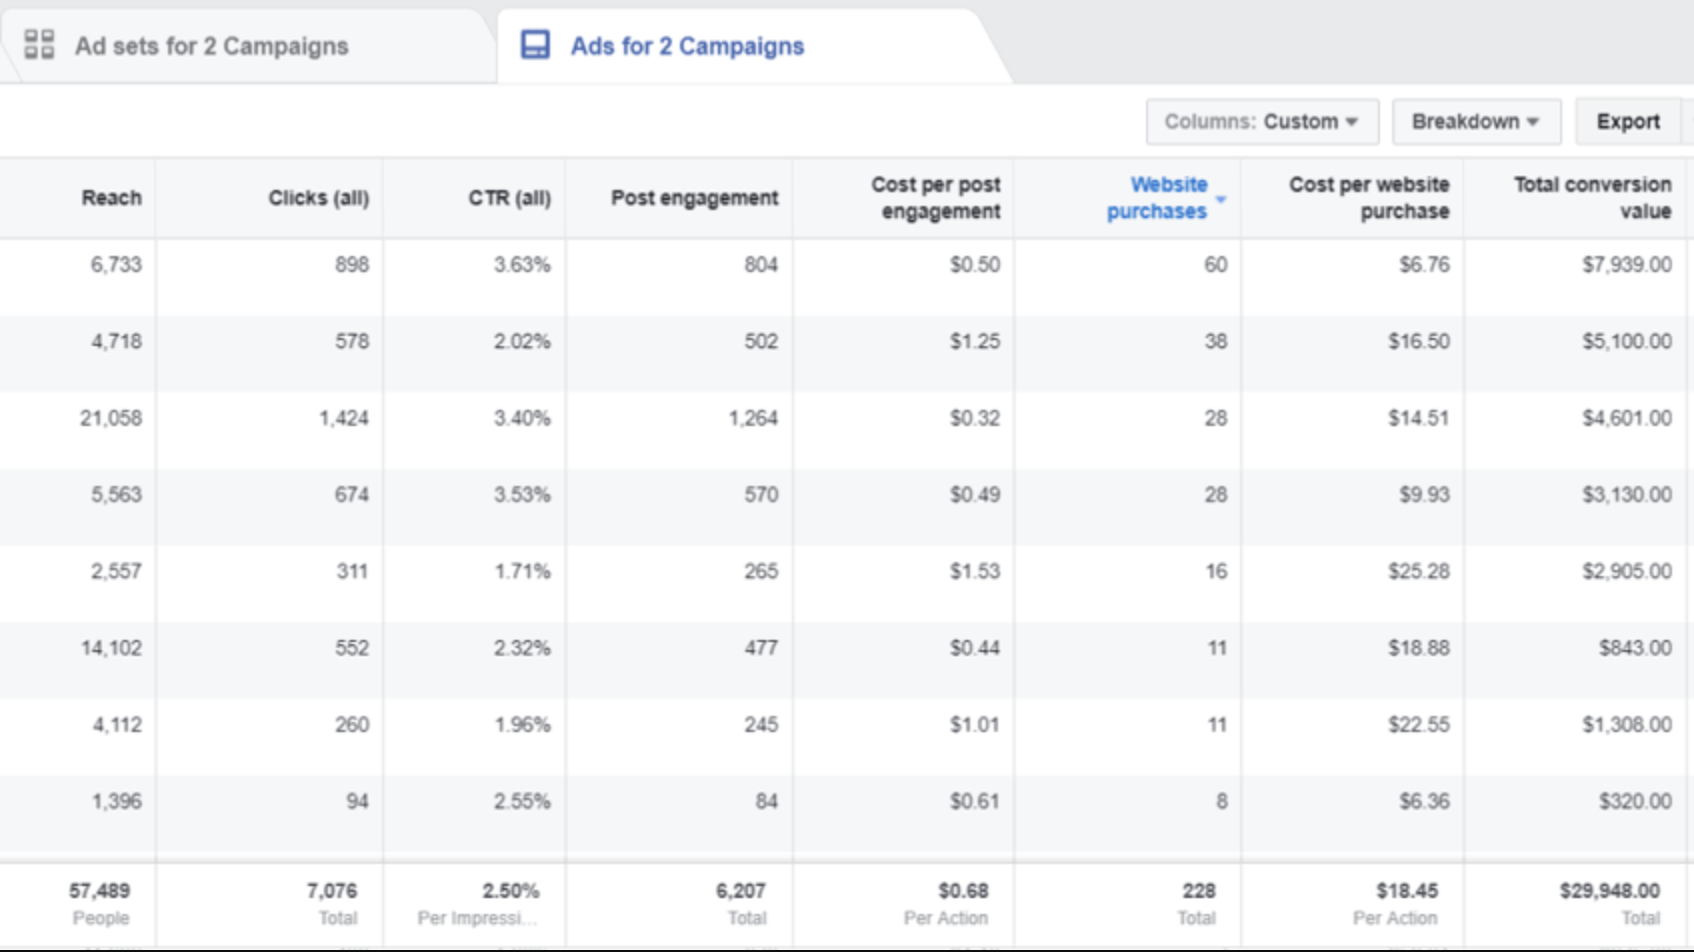Open the Columns: Custom dropdown
1694x952 pixels.
coord(1262,121)
